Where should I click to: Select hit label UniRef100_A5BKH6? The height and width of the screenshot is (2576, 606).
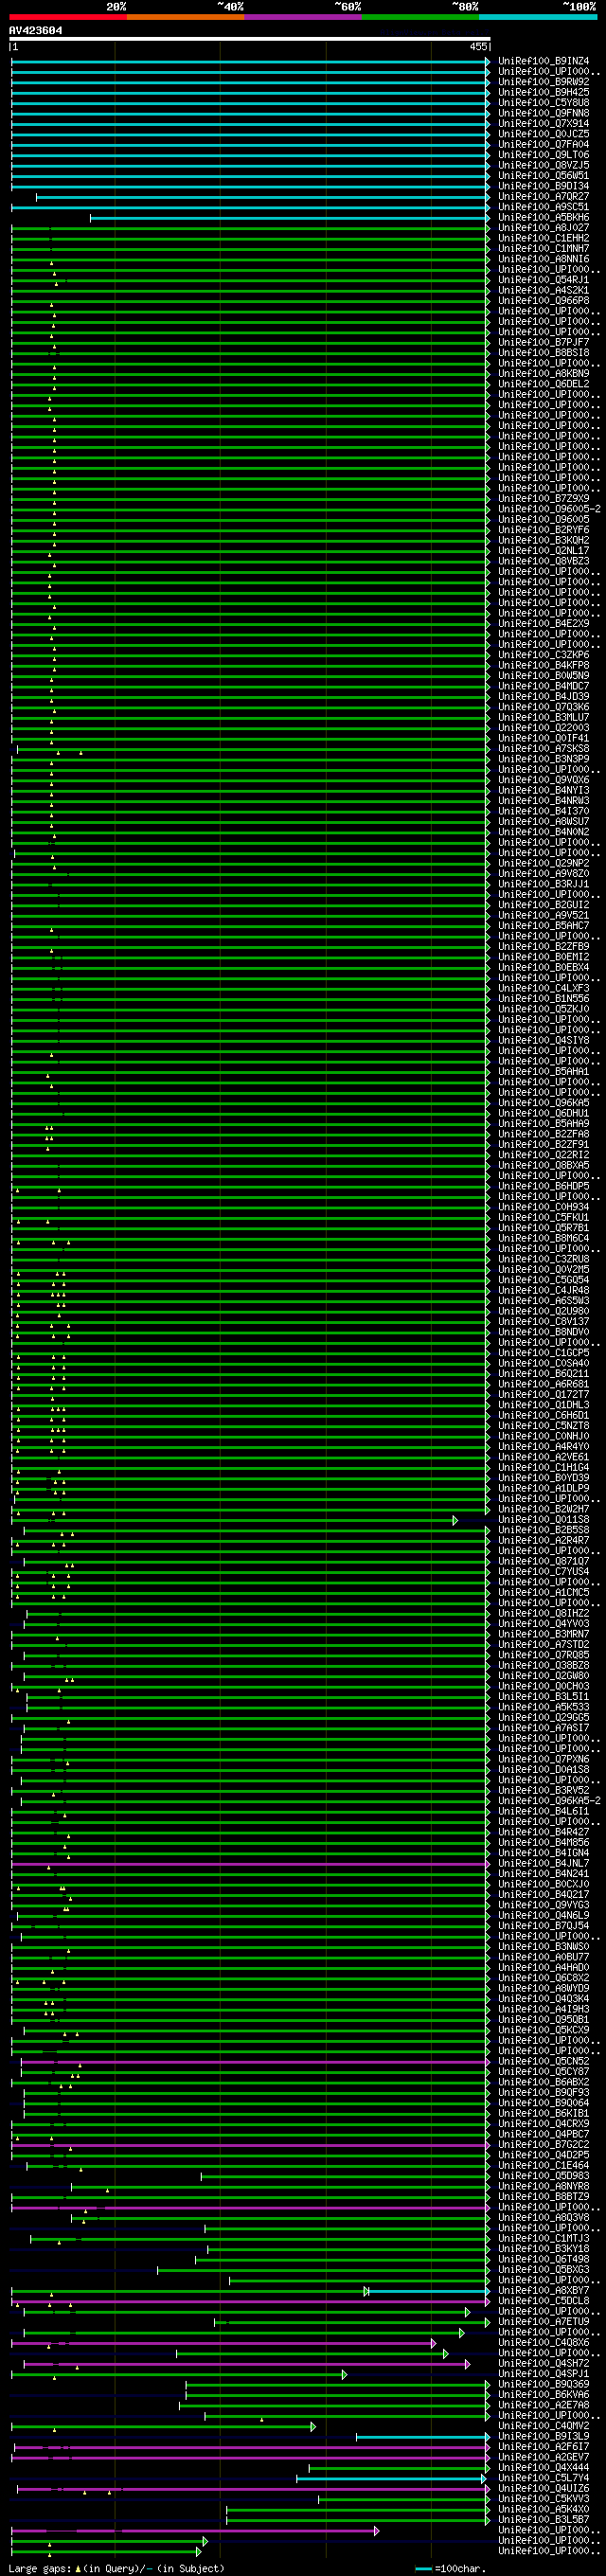tap(544, 217)
